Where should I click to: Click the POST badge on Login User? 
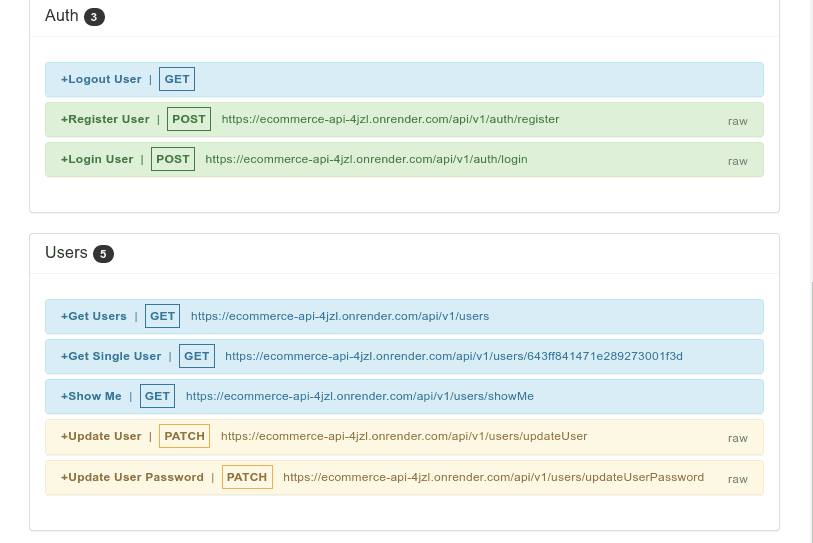173,159
